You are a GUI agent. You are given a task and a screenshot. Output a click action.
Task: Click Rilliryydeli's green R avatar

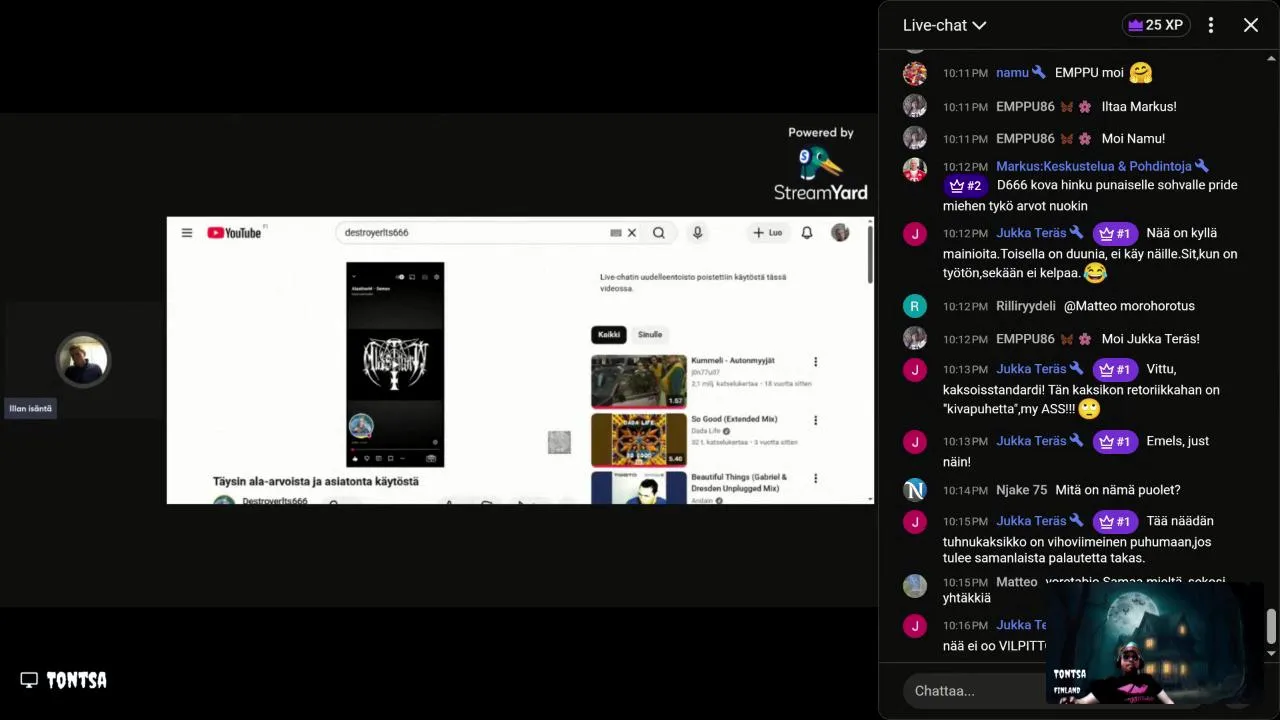915,306
